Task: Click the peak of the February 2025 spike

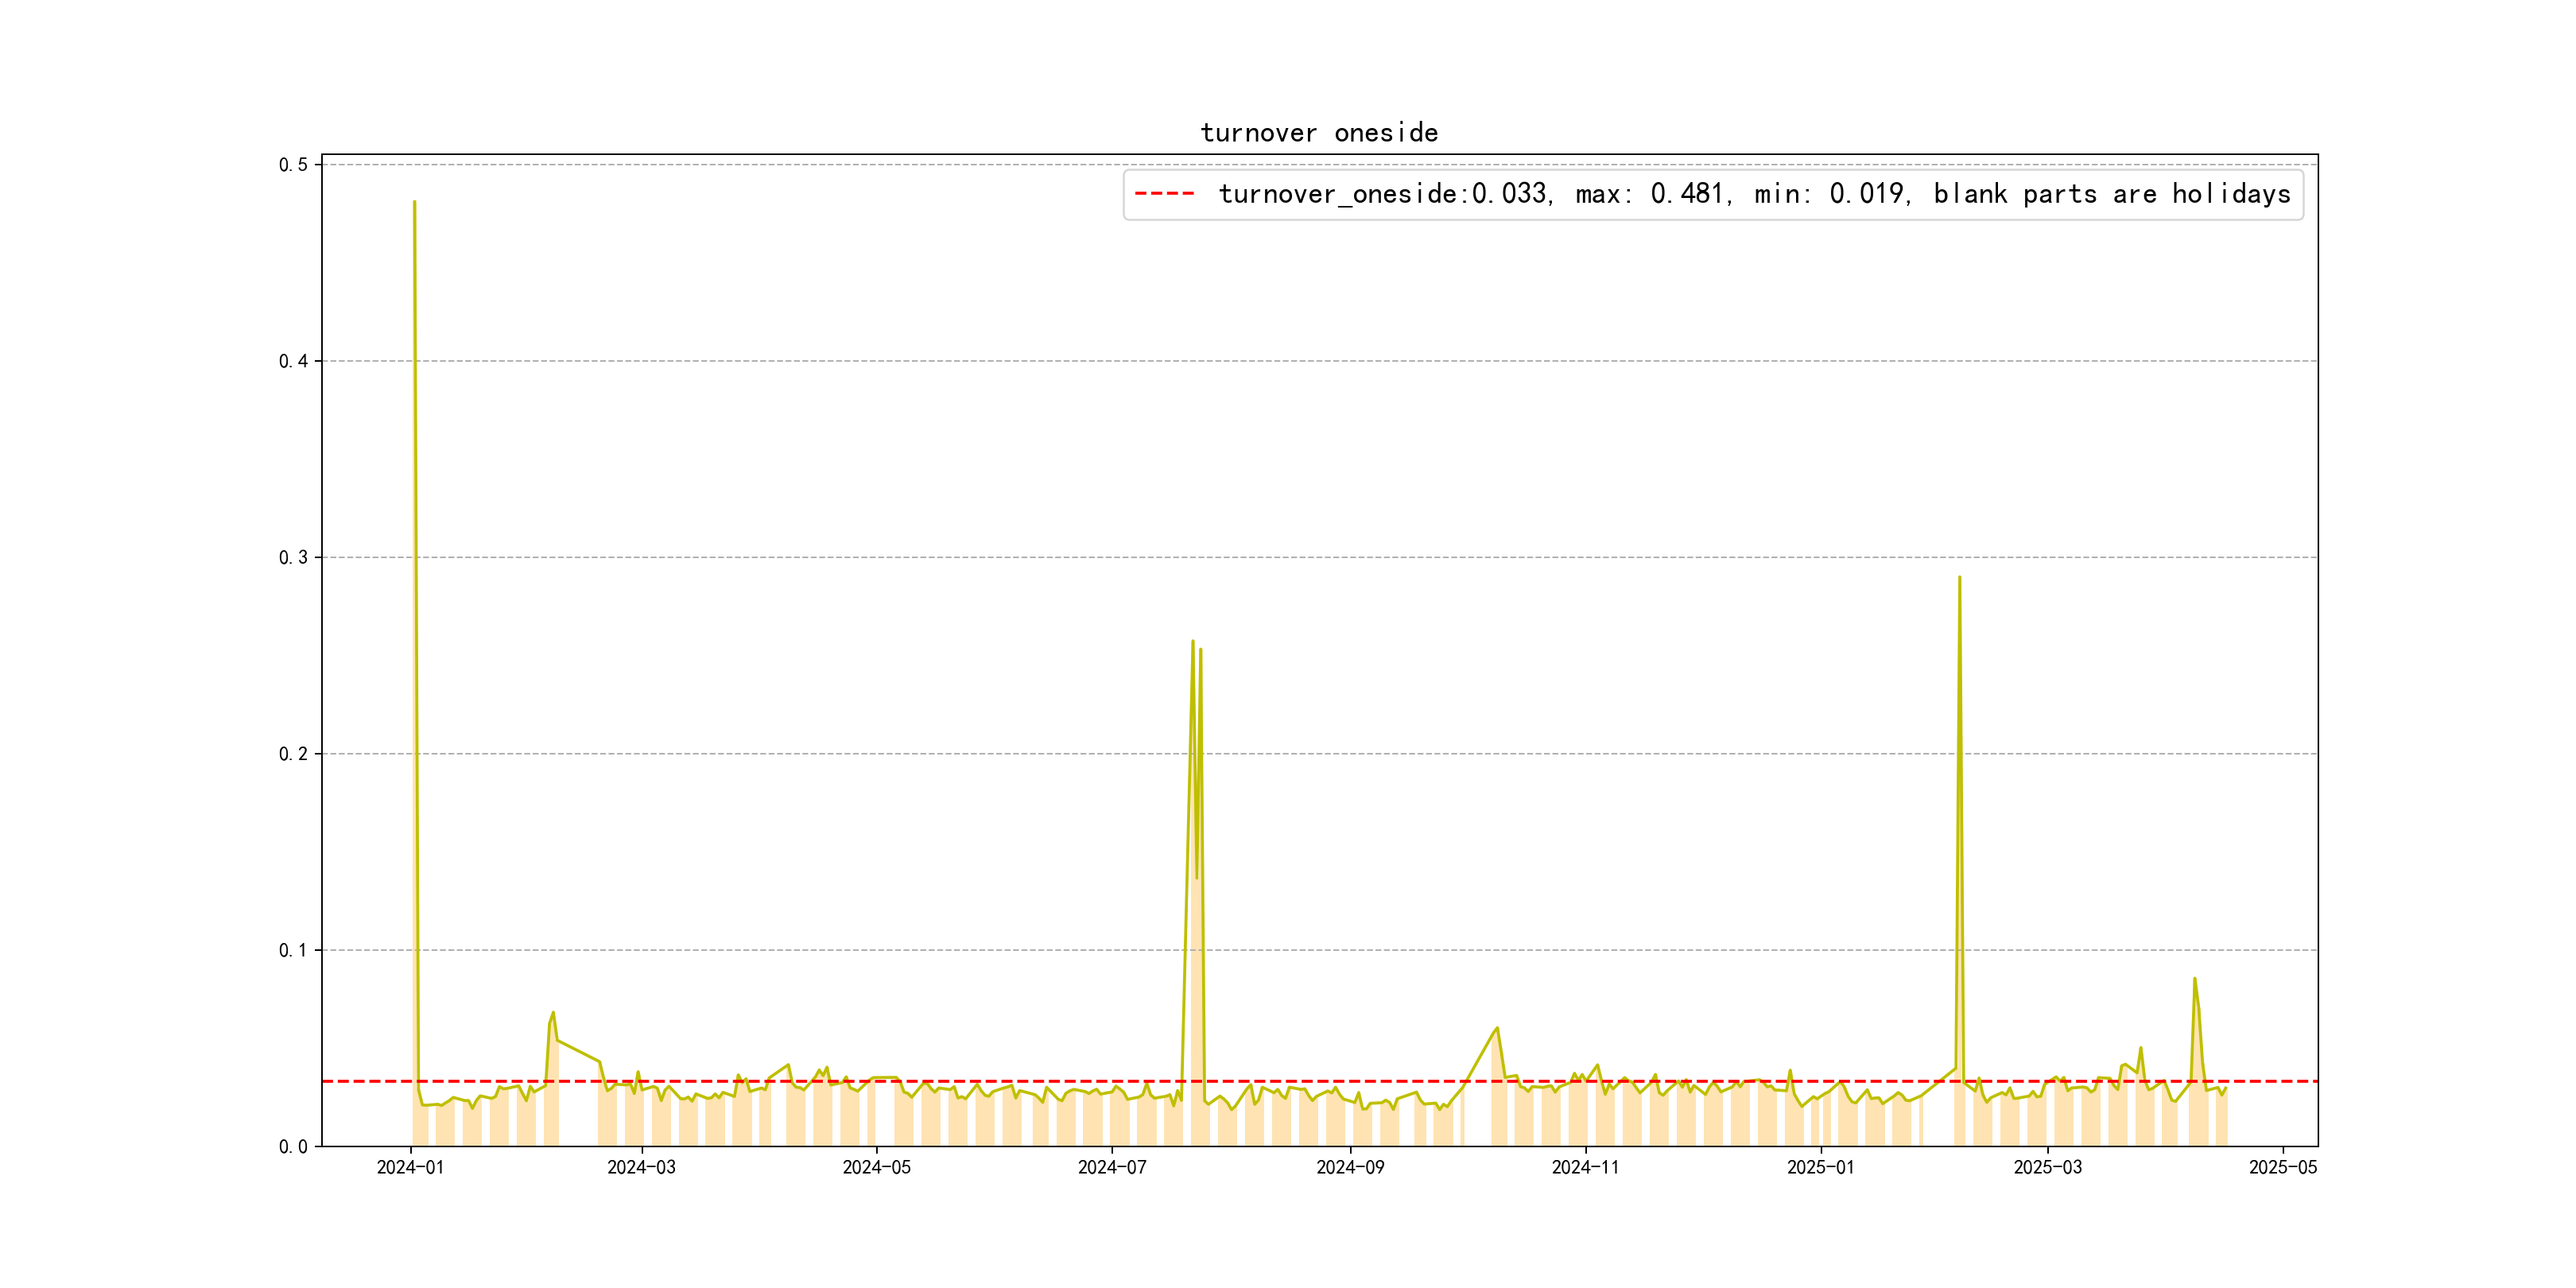Action: 1959,577
